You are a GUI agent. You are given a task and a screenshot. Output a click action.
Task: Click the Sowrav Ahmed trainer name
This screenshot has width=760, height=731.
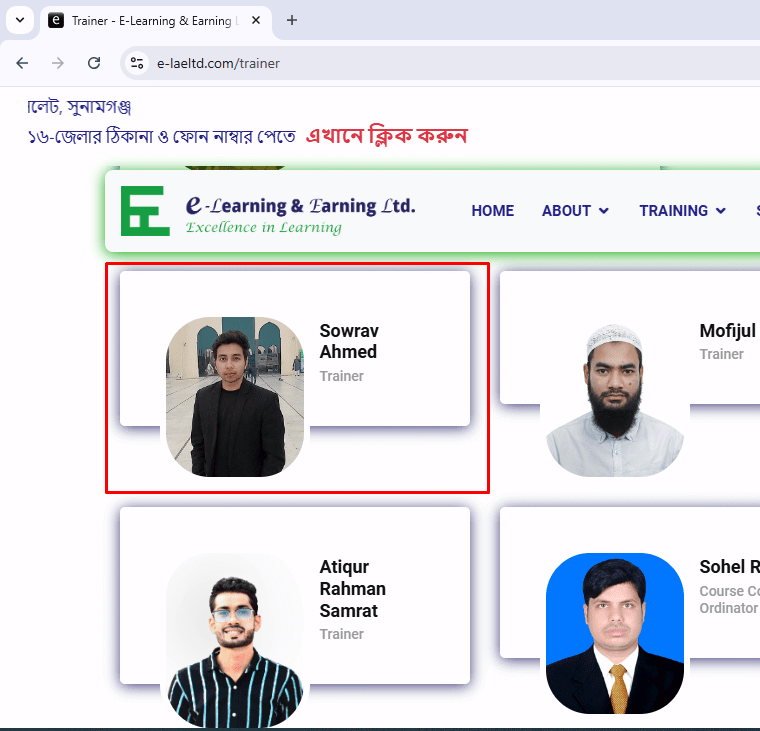(x=349, y=341)
